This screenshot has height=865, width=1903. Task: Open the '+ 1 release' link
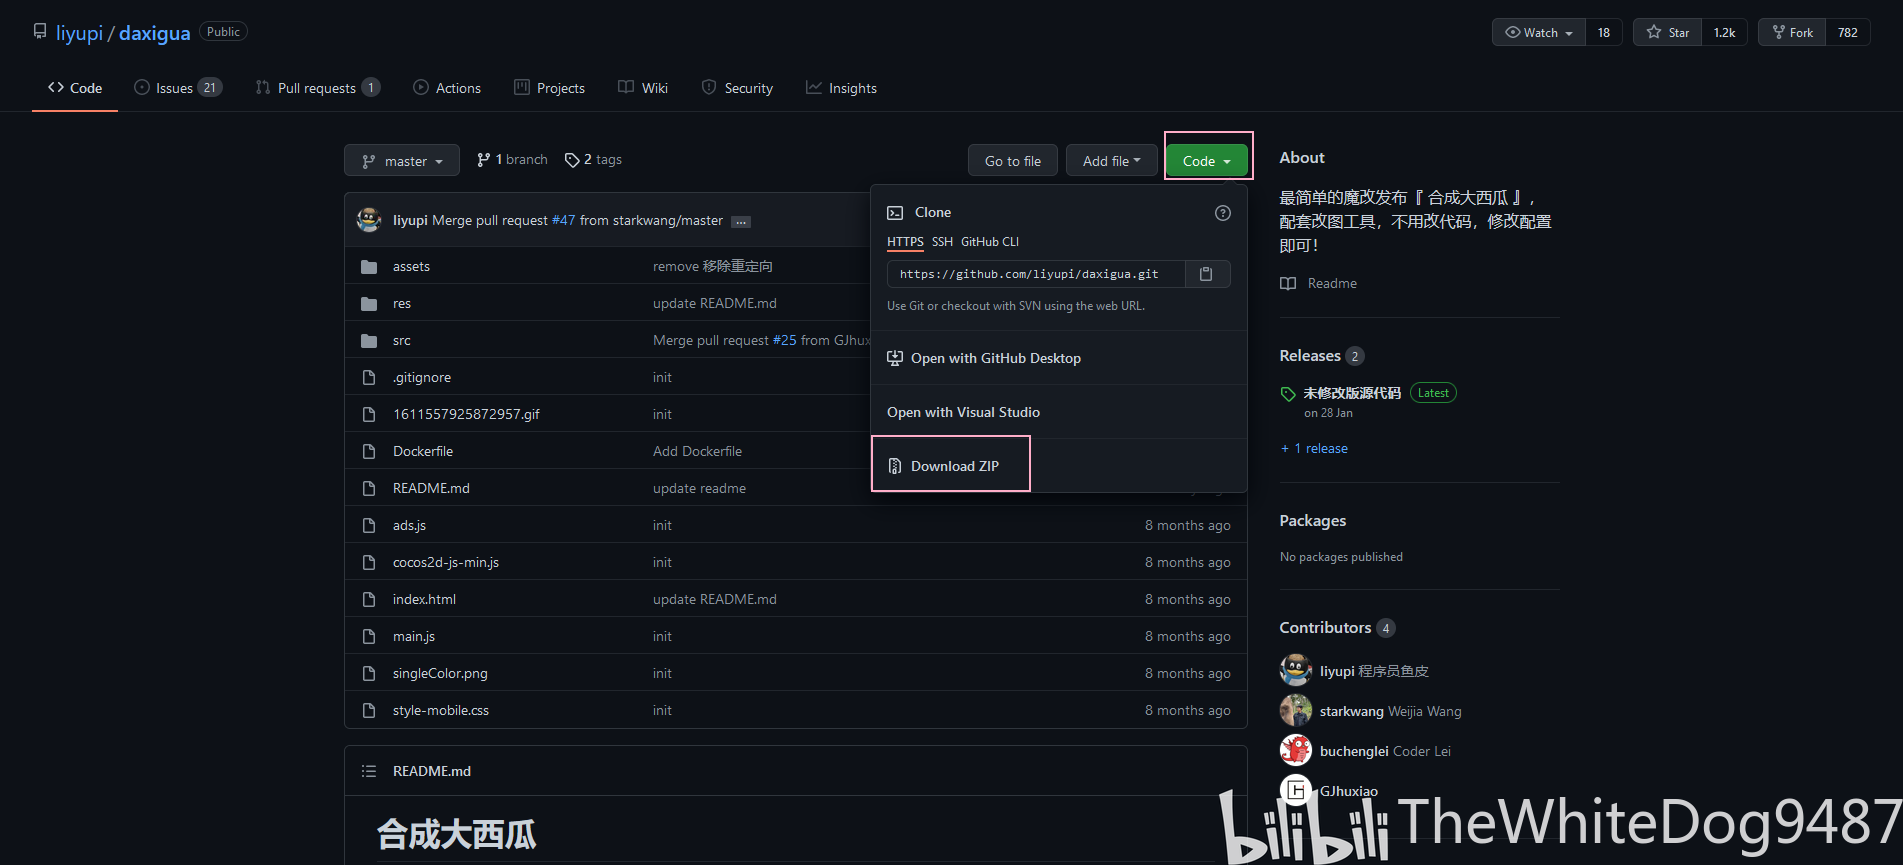(x=1314, y=449)
